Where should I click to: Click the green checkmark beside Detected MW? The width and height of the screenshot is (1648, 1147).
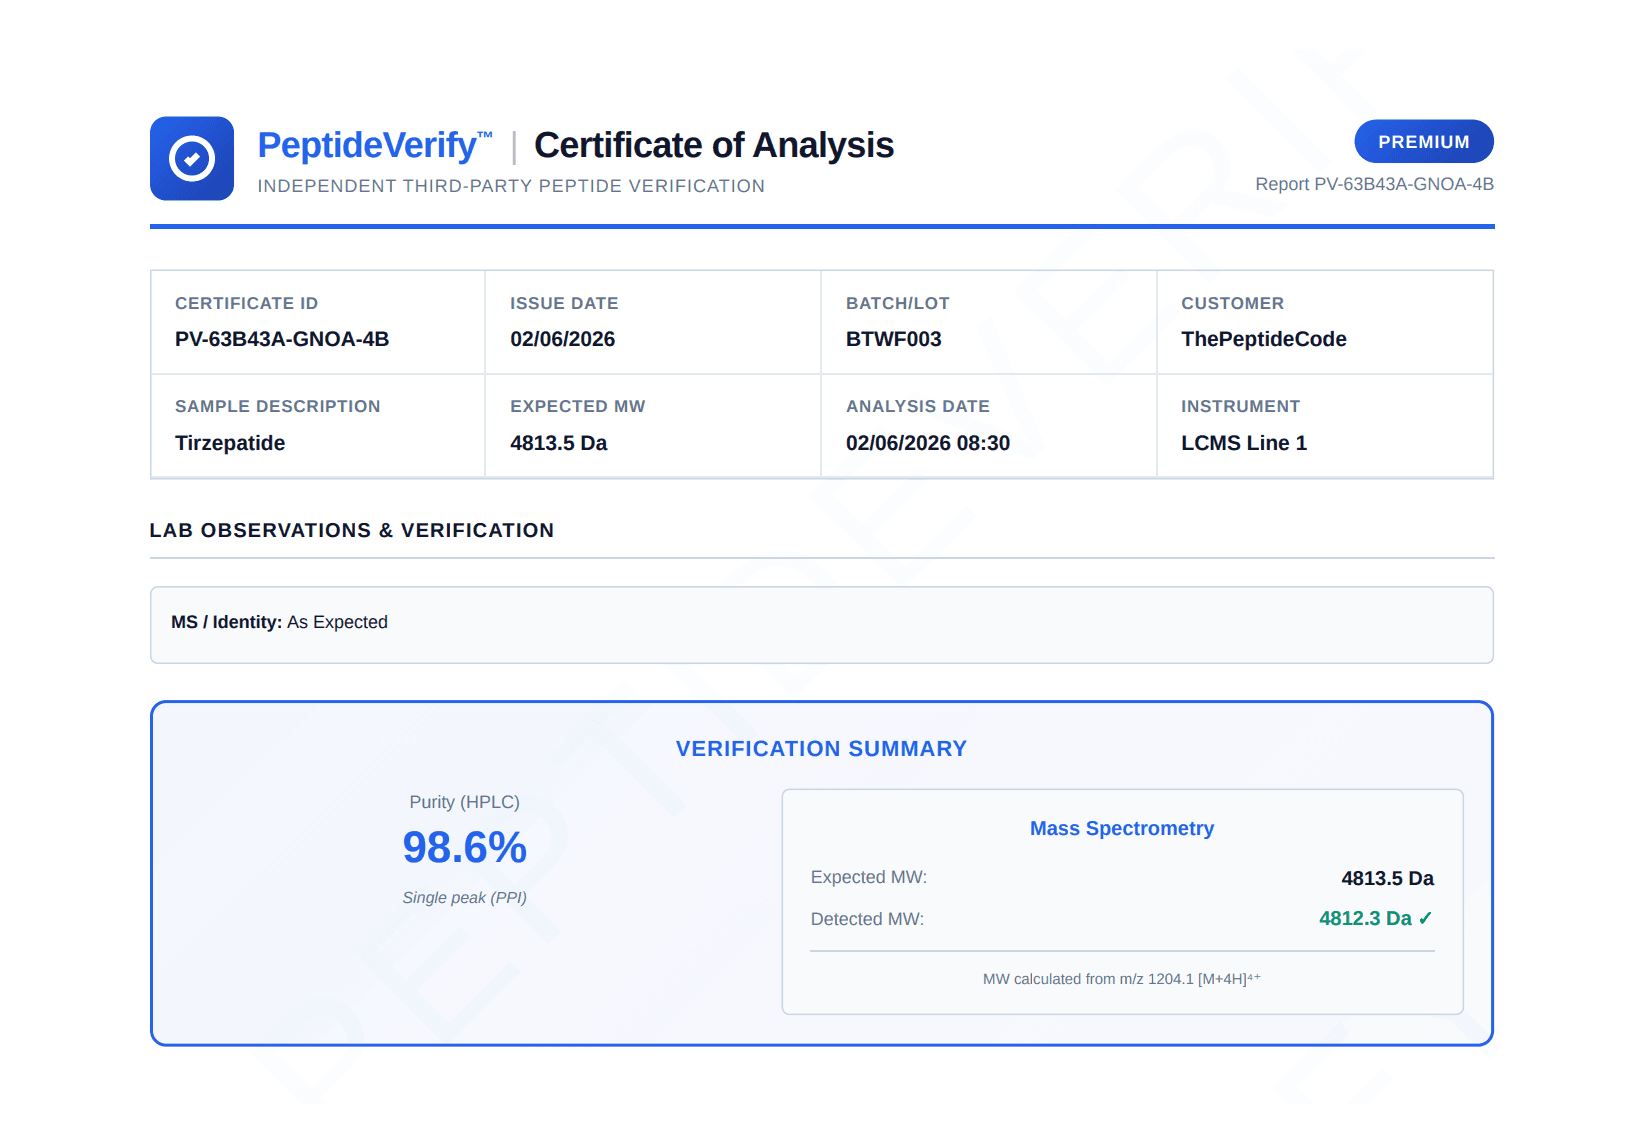coord(1426,918)
